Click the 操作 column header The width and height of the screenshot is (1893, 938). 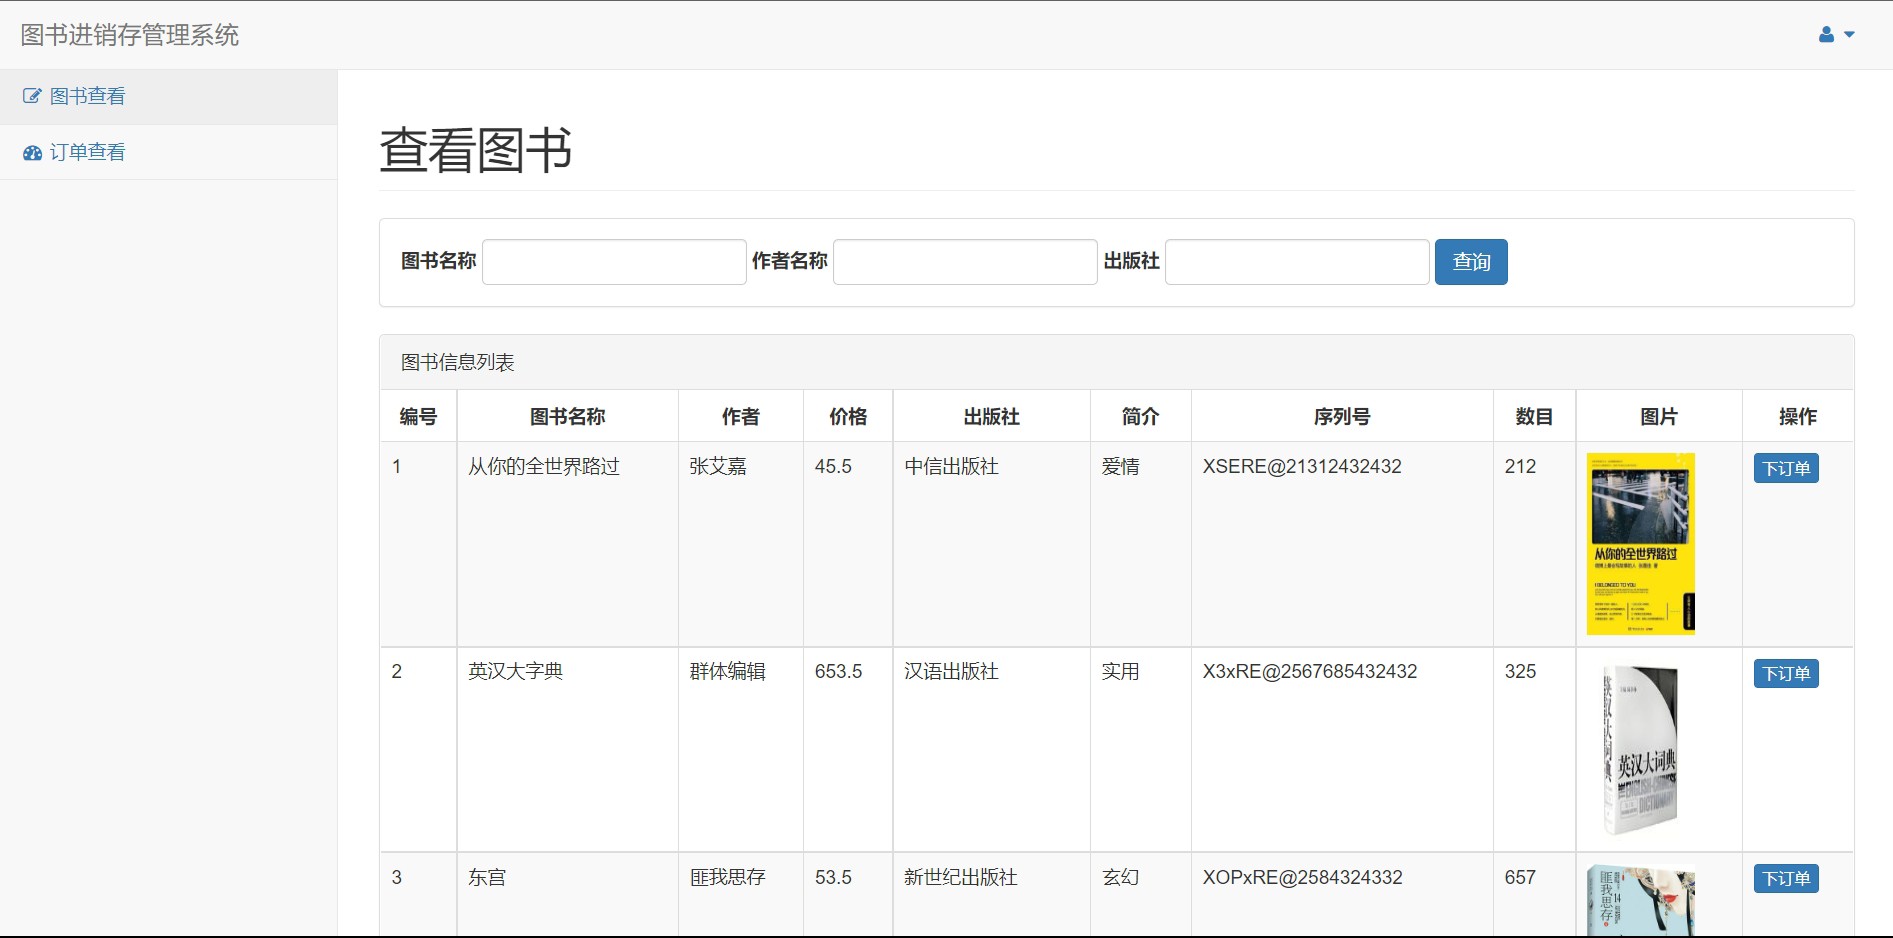tap(1798, 416)
